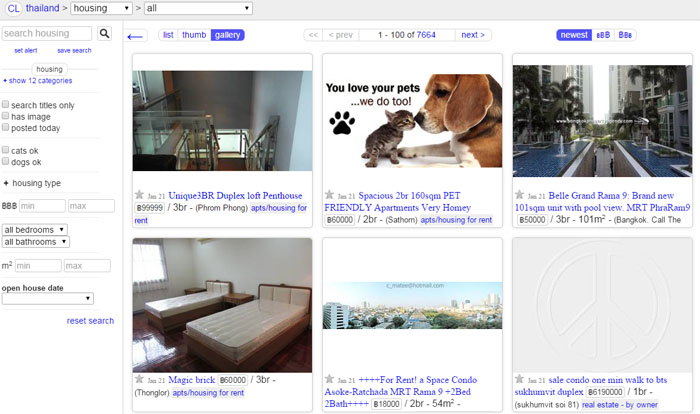Click the reset search link
The height and width of the screenshot is (414, 700).
pos(90,321)
